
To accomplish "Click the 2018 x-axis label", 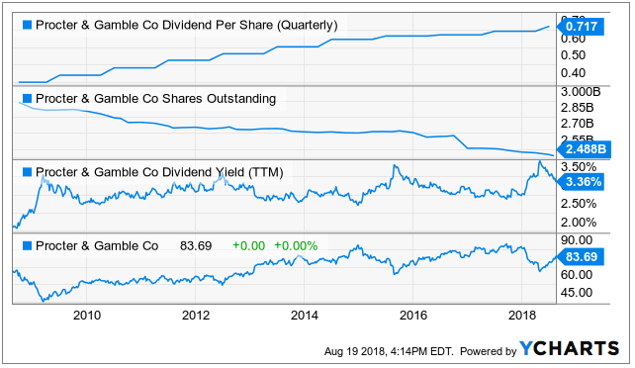I will click(x=522, y=315).
